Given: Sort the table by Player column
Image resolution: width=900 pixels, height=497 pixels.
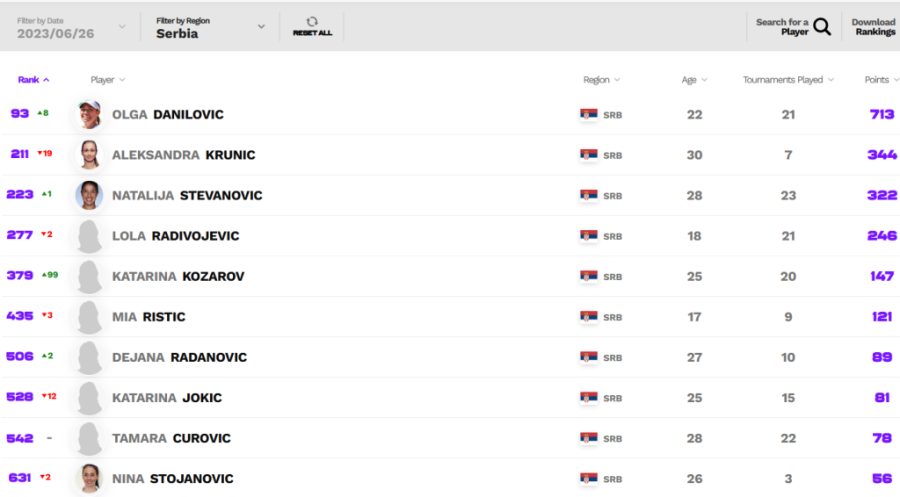Looking at the screenshot, I should coord(107,80).
